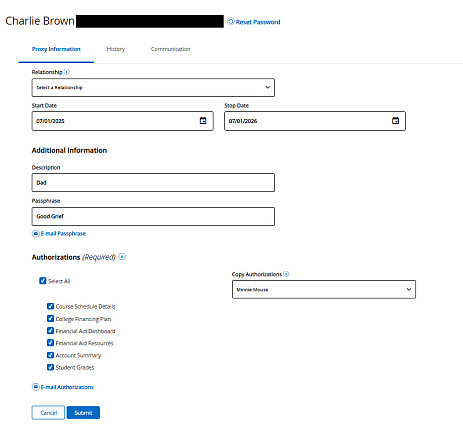Open the Copy Authorizations dropdown showing Minnie Mouse
The image size is (463, 440).
coord(324,289)
